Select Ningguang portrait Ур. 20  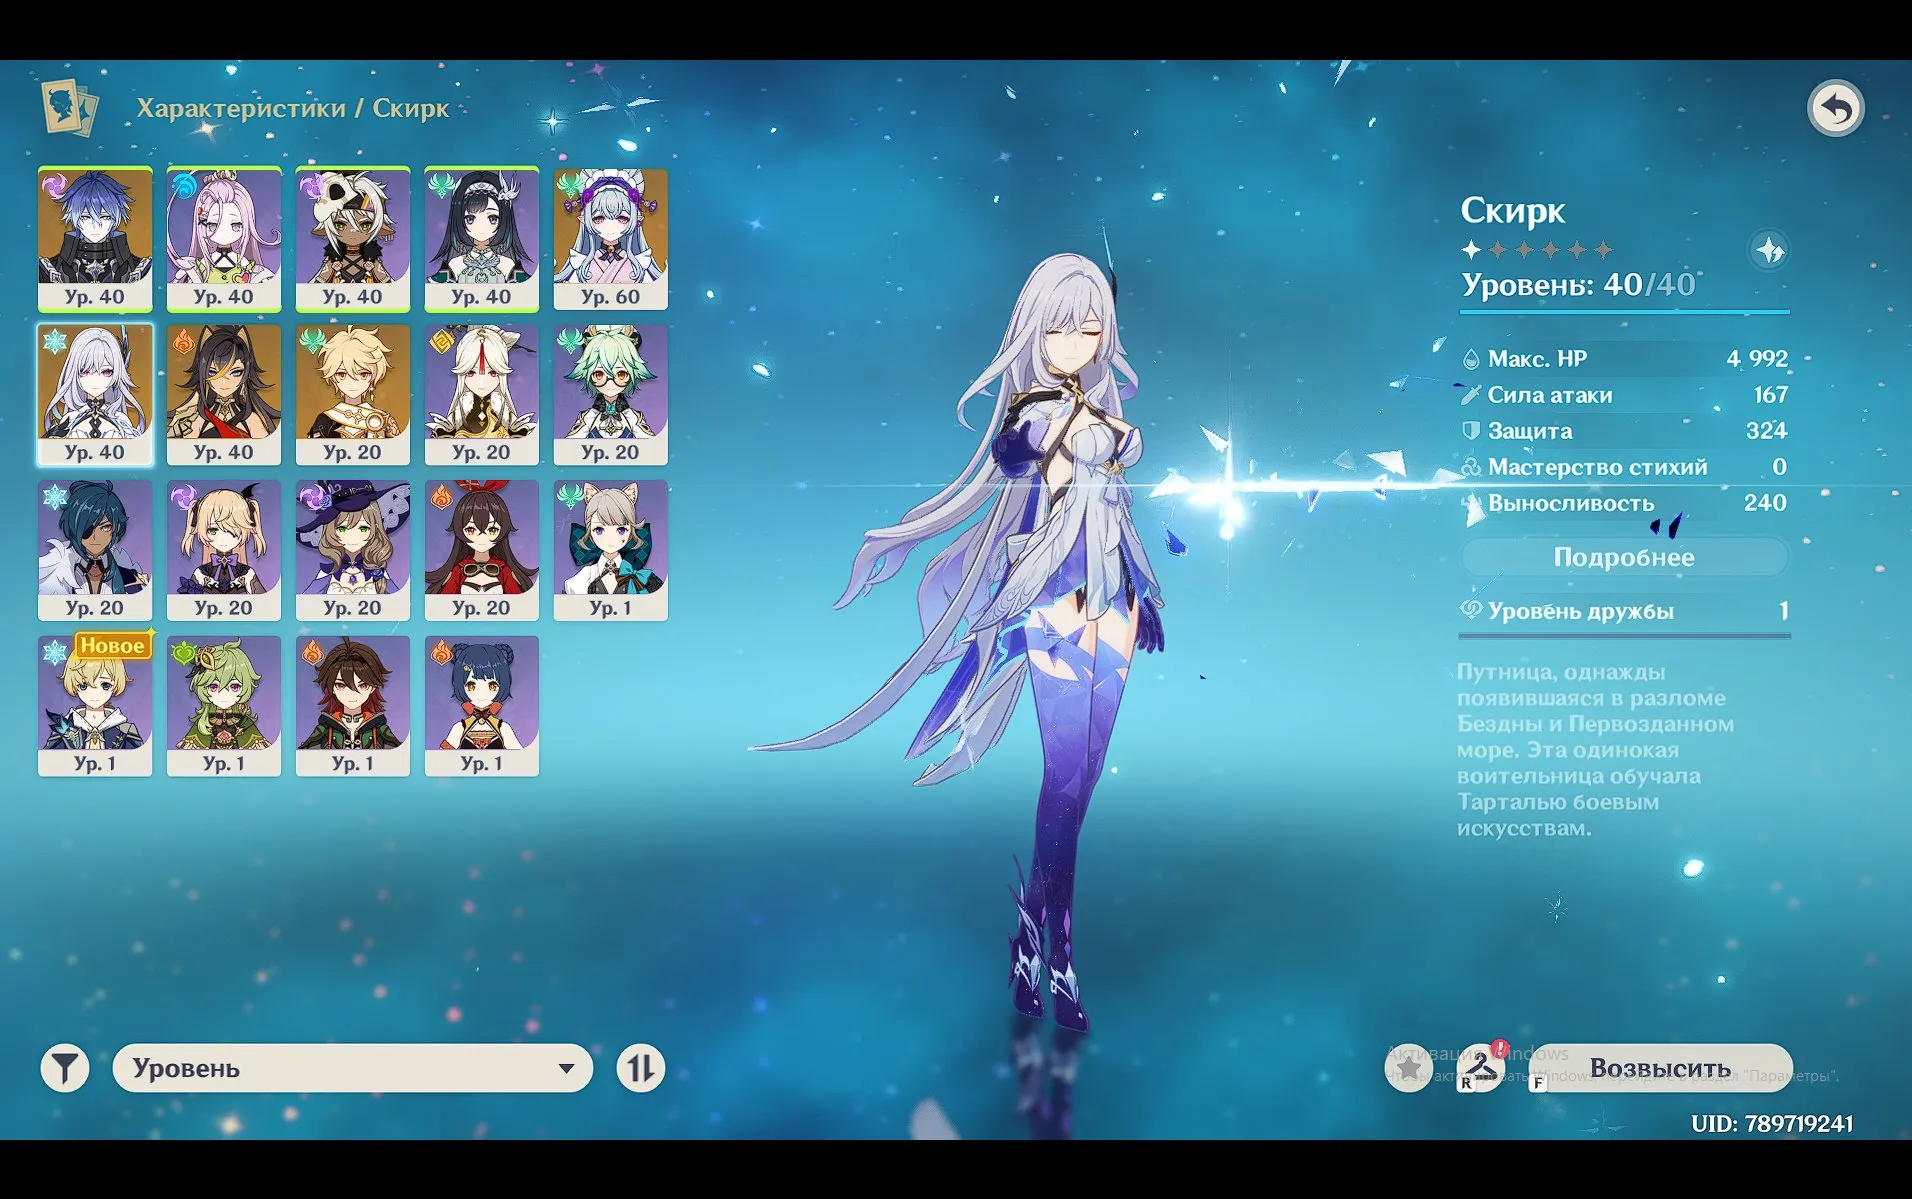coord(482,394)
